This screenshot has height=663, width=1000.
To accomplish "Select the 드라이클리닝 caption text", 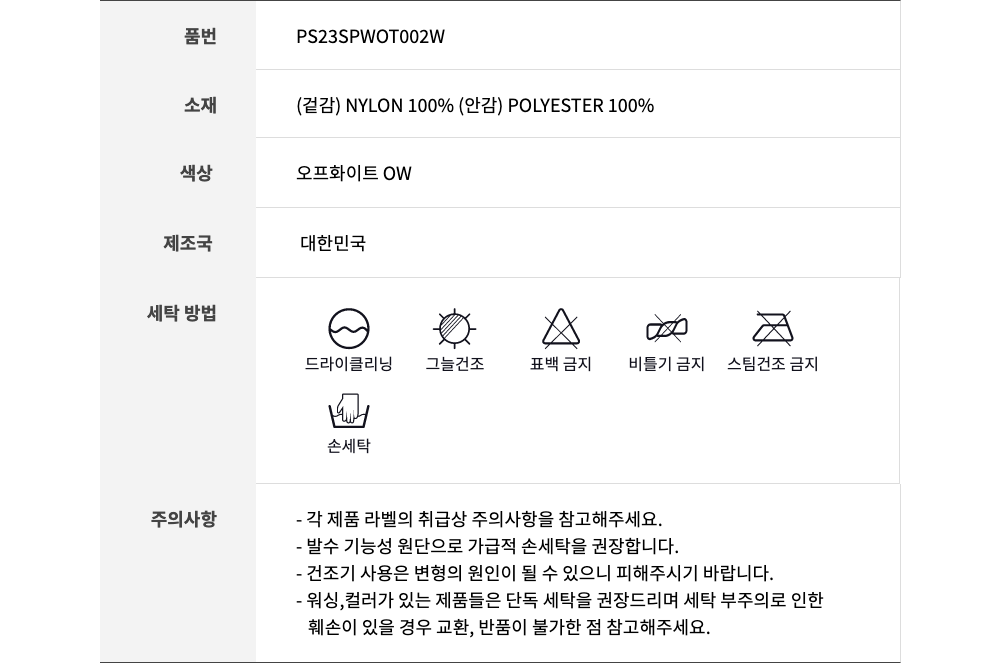I will tap(348, 364).
